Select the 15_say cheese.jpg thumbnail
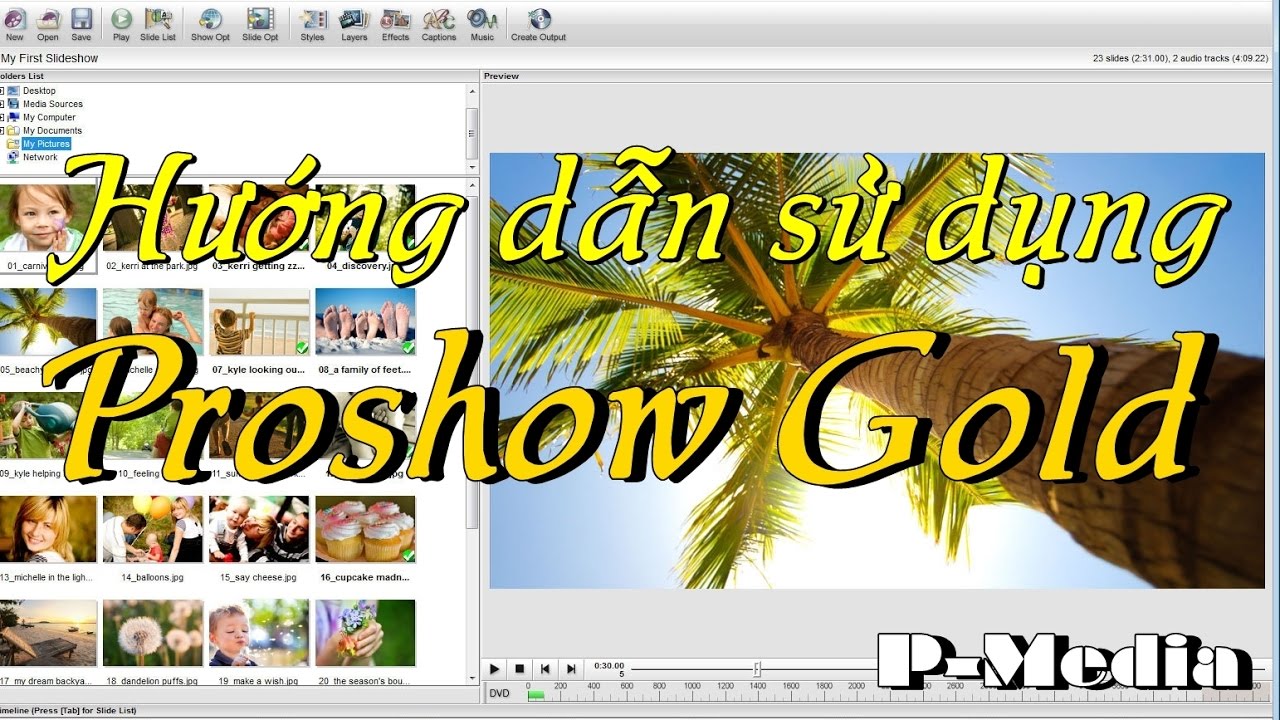Screen dimensions: 1280x720 pos(260,529)
